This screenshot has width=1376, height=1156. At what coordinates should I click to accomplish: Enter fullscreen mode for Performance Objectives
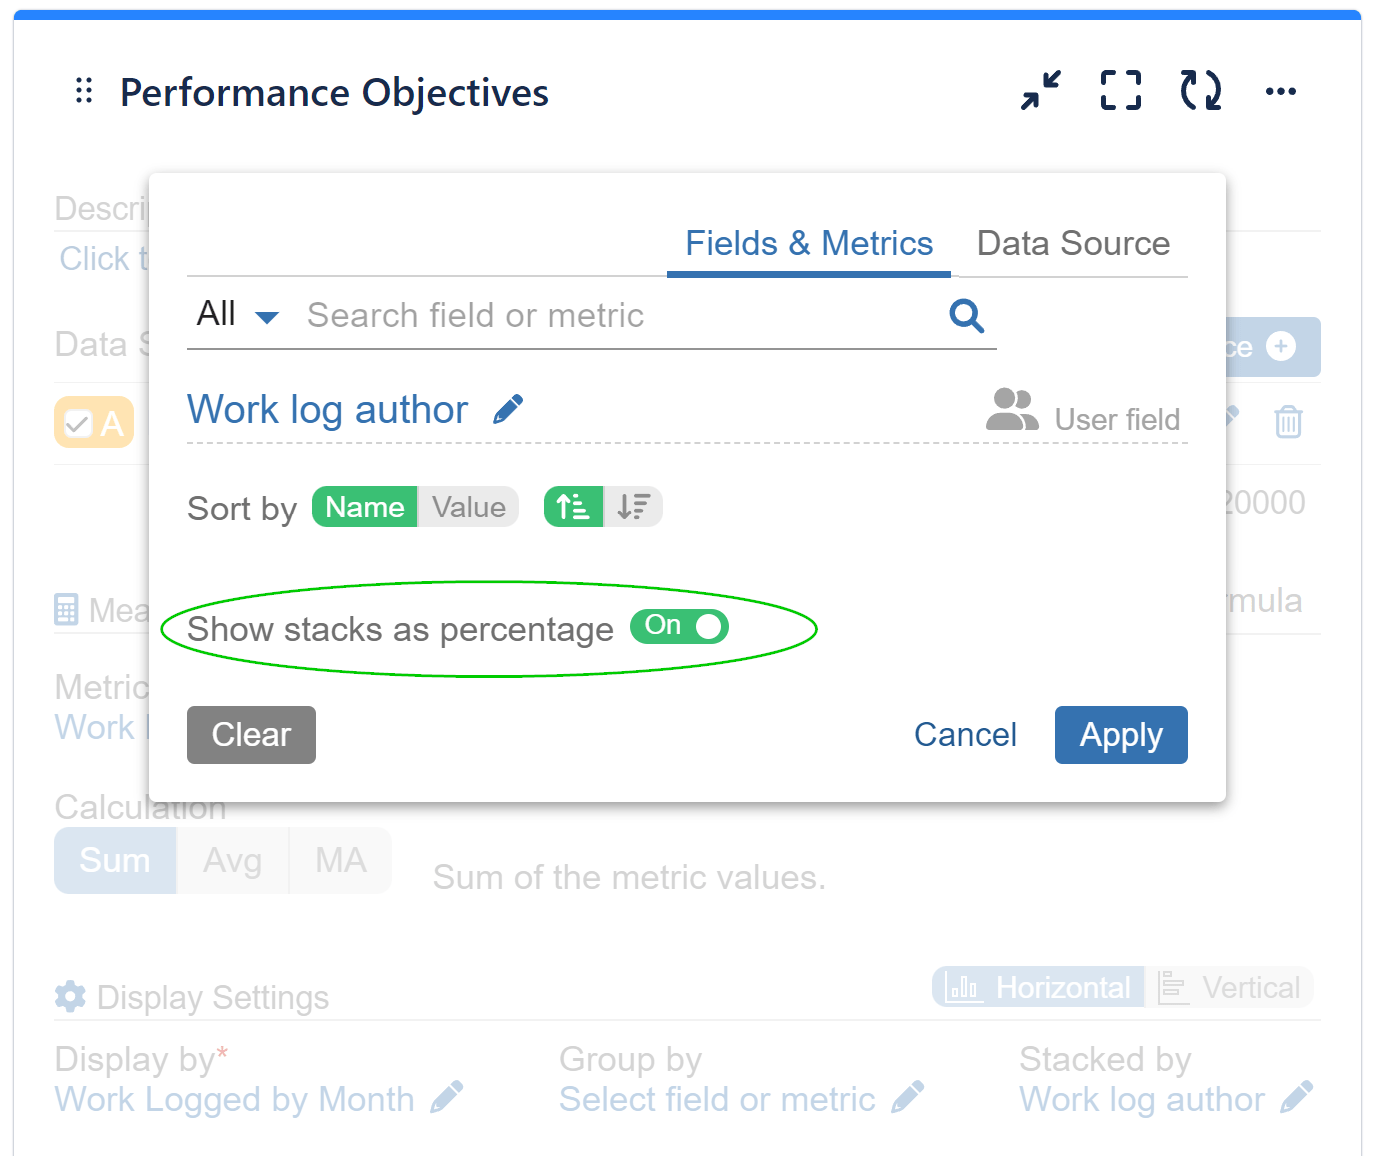(1120, 90)
